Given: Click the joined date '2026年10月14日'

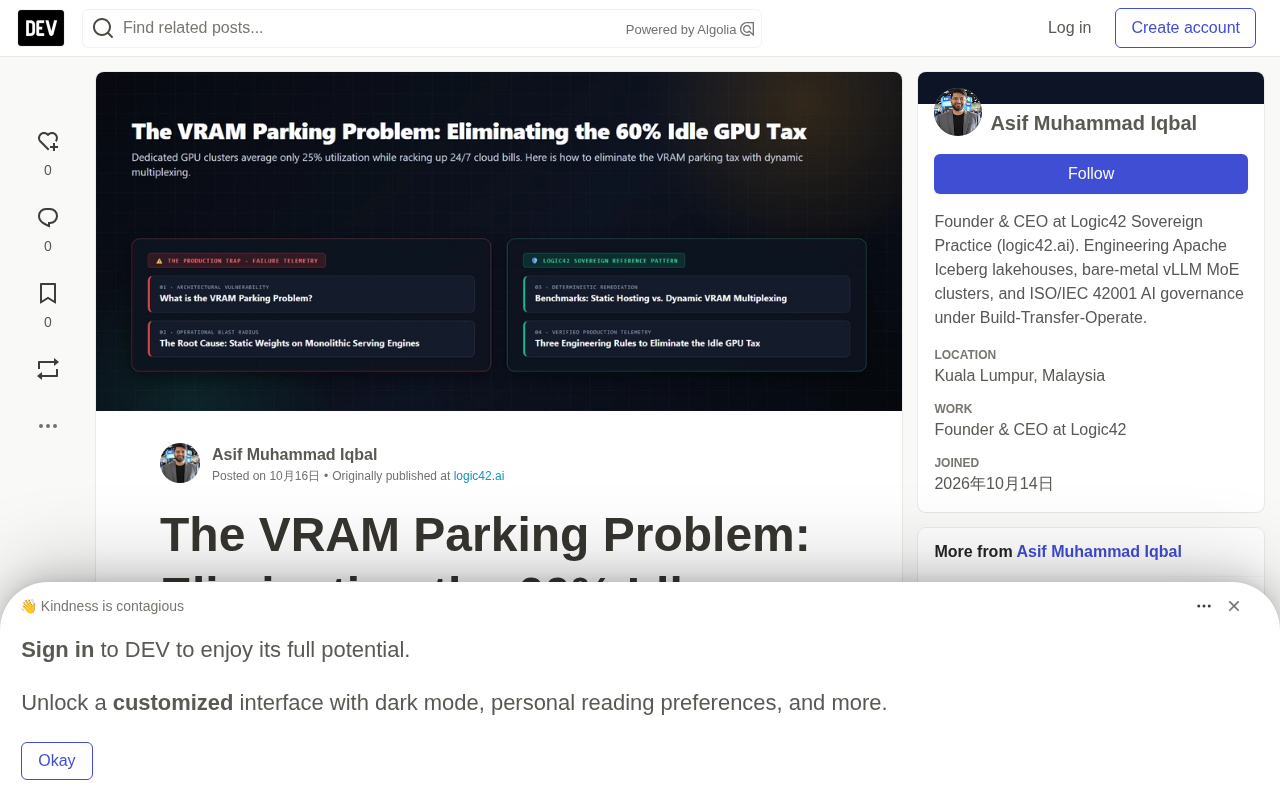Looking at the screenshot, I should point(994,484).
